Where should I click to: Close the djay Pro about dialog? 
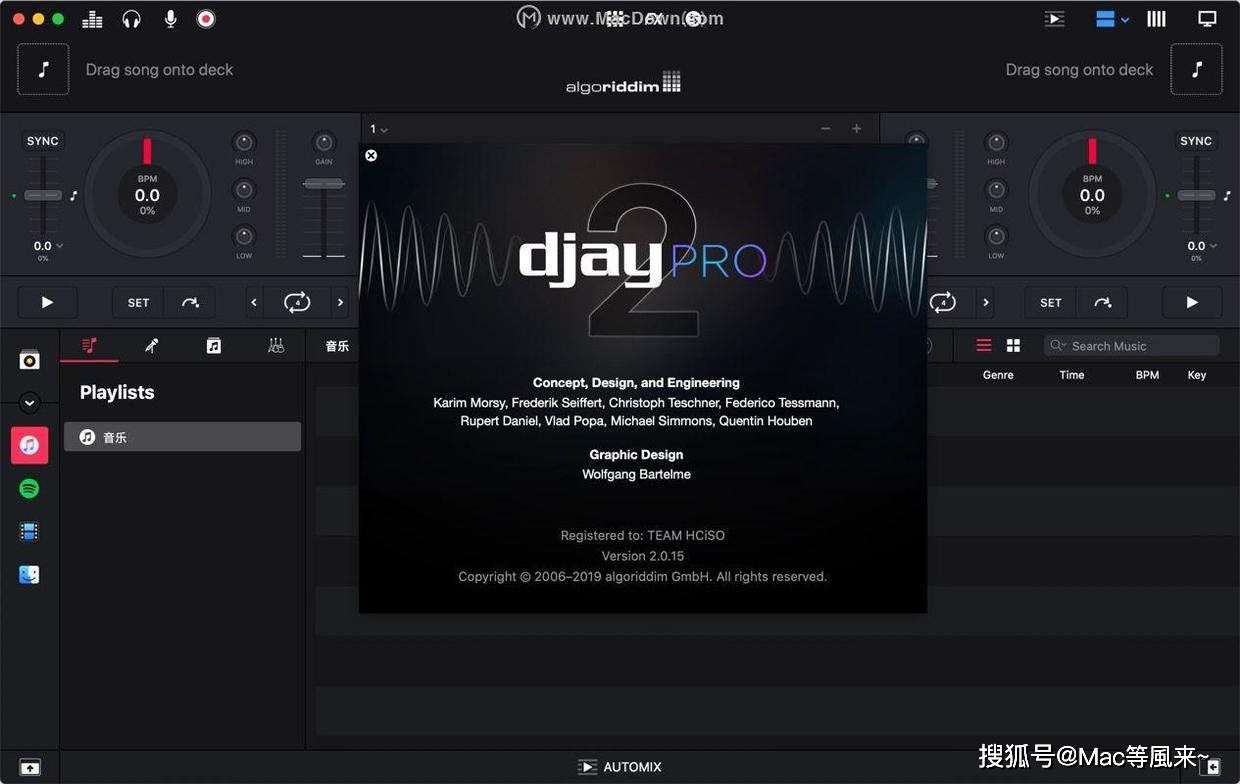click(x=371, y=155)
